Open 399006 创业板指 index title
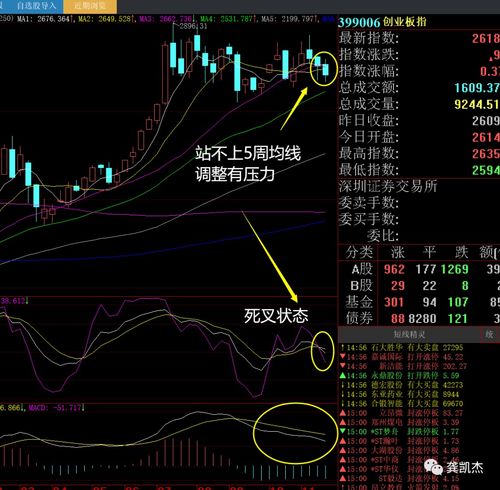This screenshot has width=500, height=490. (x=382, y=22)
